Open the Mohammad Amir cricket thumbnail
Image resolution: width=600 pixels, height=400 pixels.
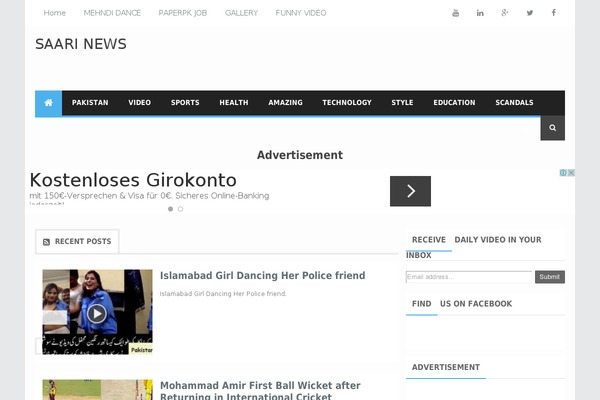pos(97,390)
